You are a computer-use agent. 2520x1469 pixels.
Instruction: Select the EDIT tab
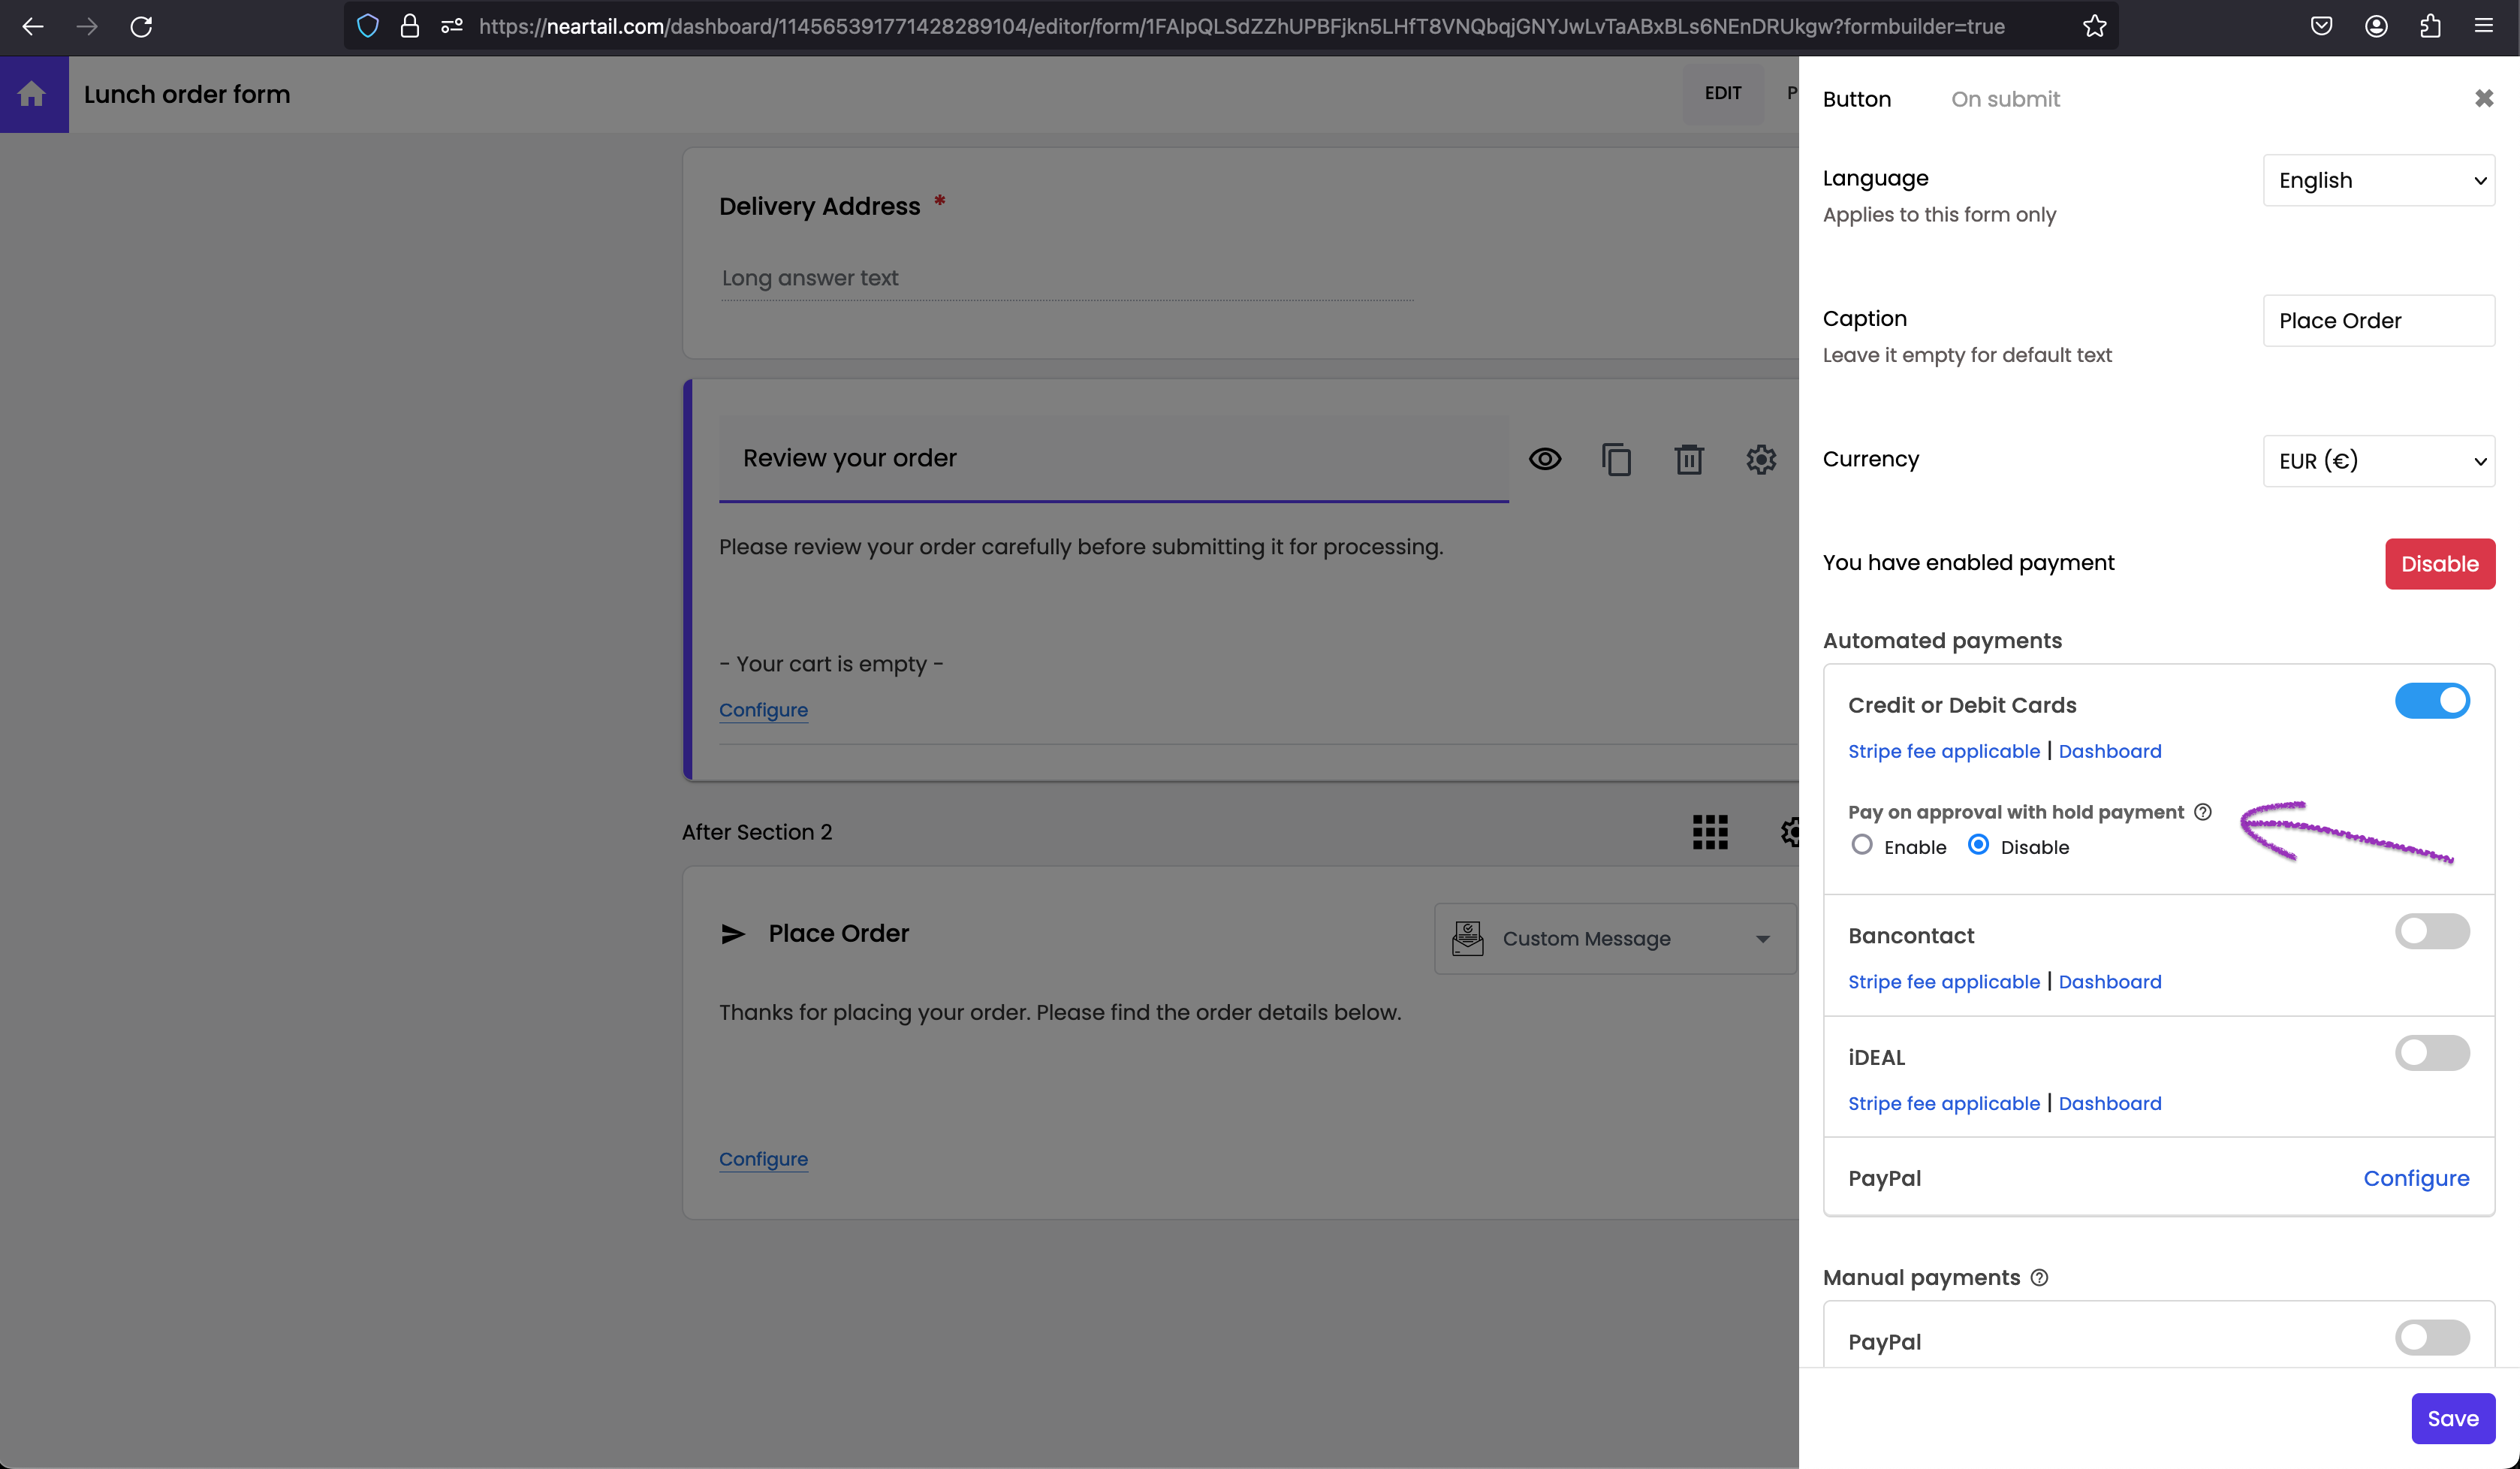pyautogui.click(x=1722, y=93)
